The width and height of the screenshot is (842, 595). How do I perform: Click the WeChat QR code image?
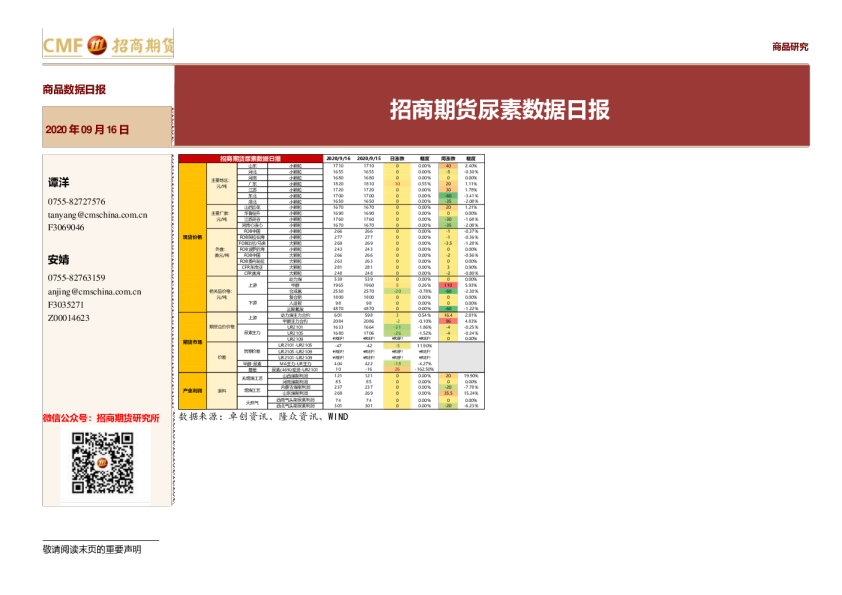(103, 463)
